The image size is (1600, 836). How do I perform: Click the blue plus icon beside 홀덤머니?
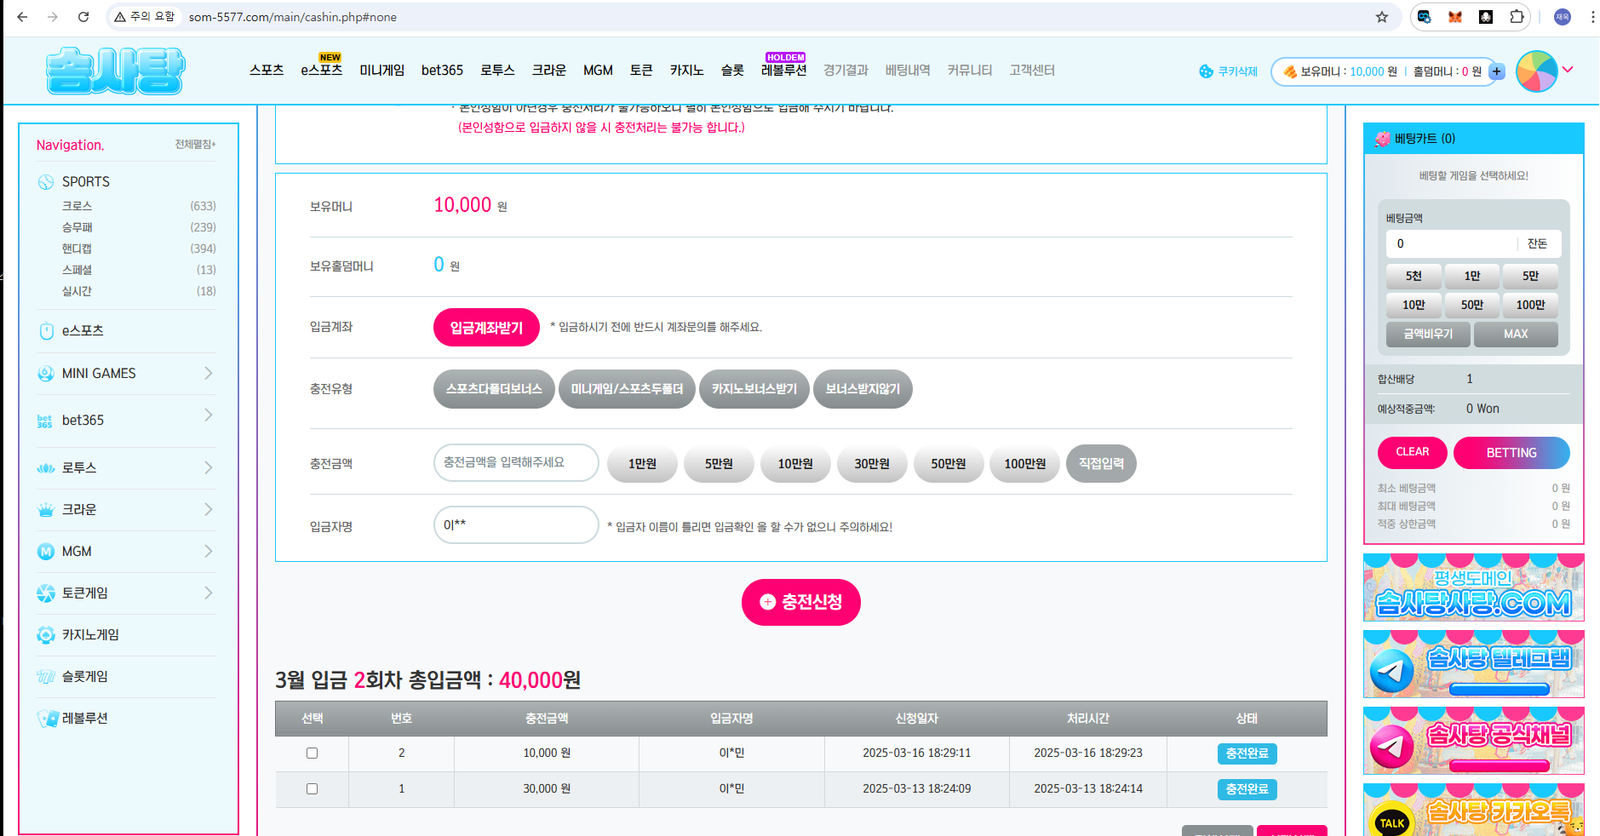pyautogui.click(x=1497, y=72)
